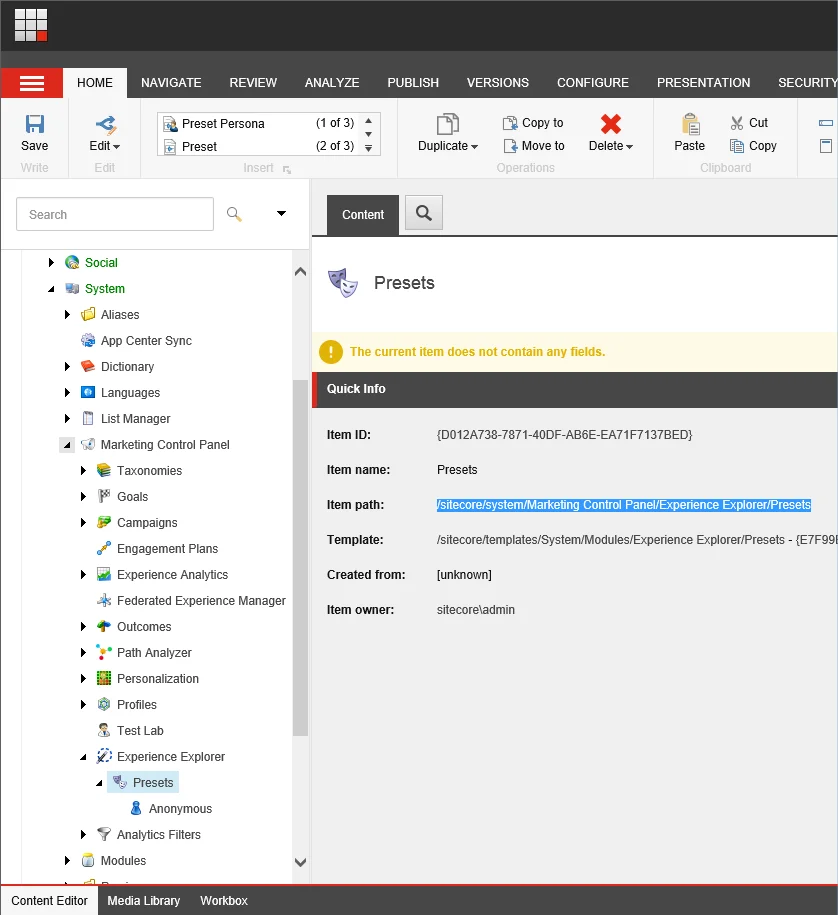Open the Edit dropdown arrow
Viewport: 838px width, 915px height.
tap(116, 146)
